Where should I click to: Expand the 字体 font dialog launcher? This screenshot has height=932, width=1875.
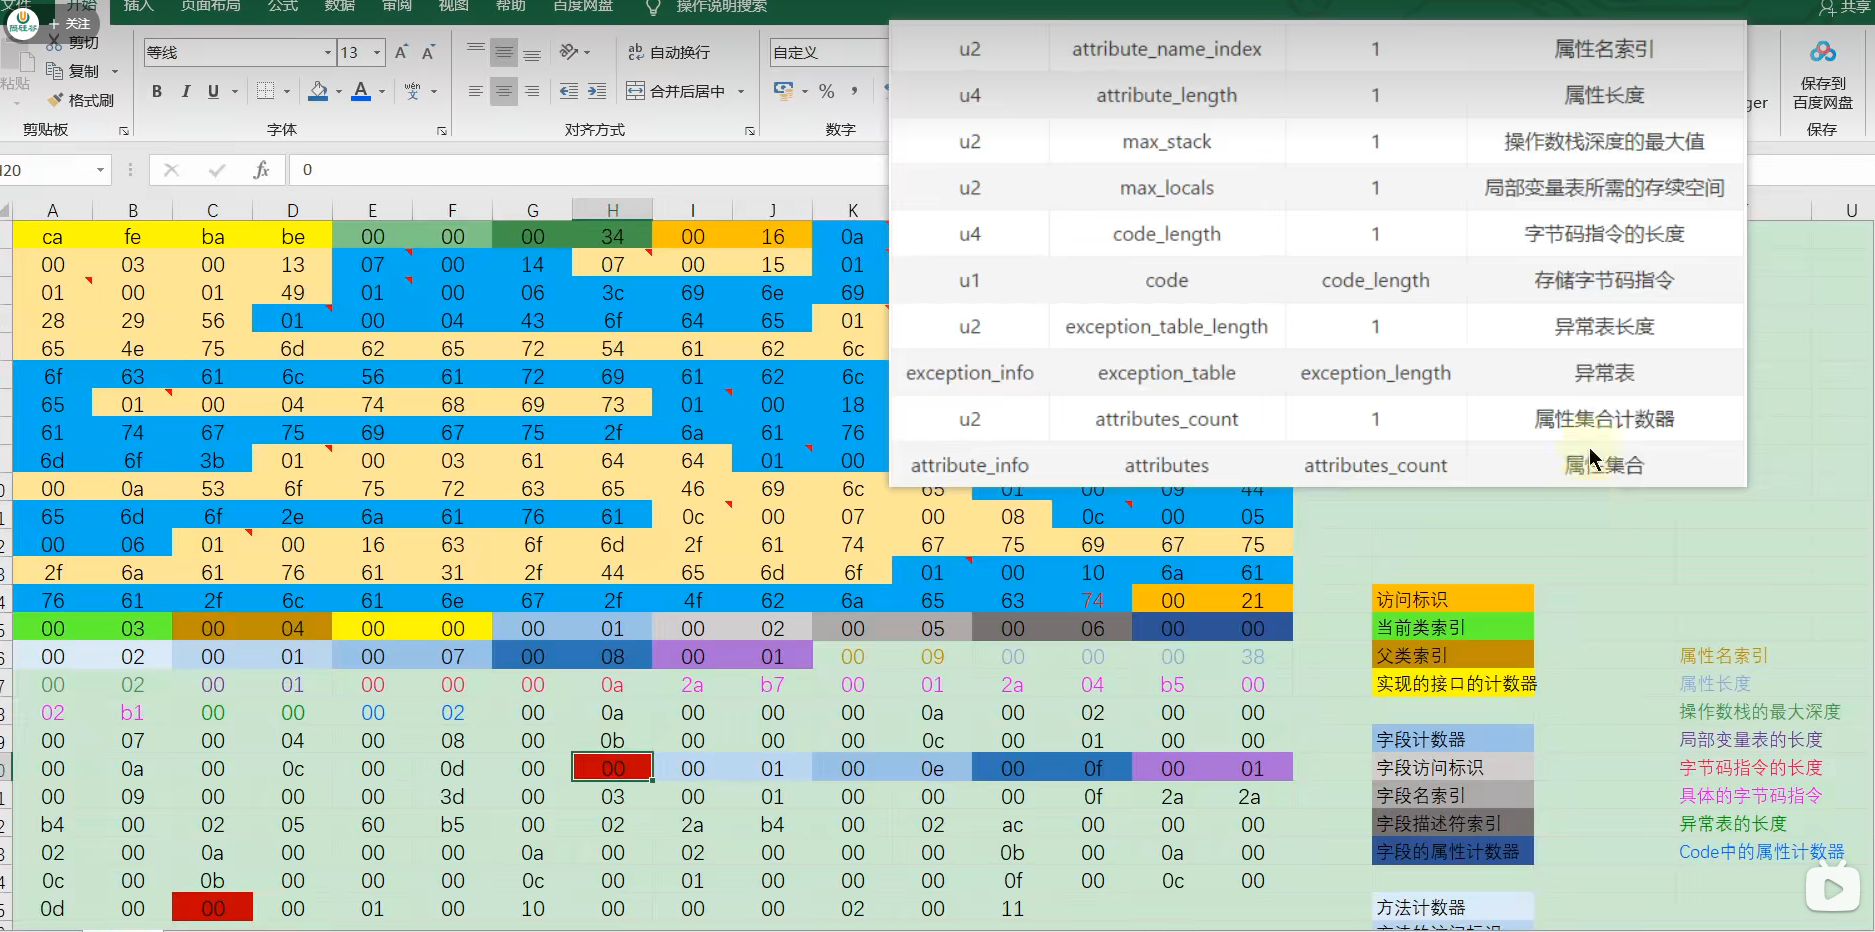(x=441, y=131)
